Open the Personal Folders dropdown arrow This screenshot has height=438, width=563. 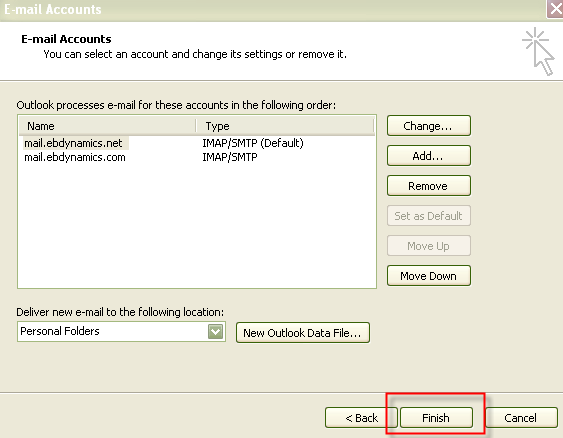coord(215,331)
